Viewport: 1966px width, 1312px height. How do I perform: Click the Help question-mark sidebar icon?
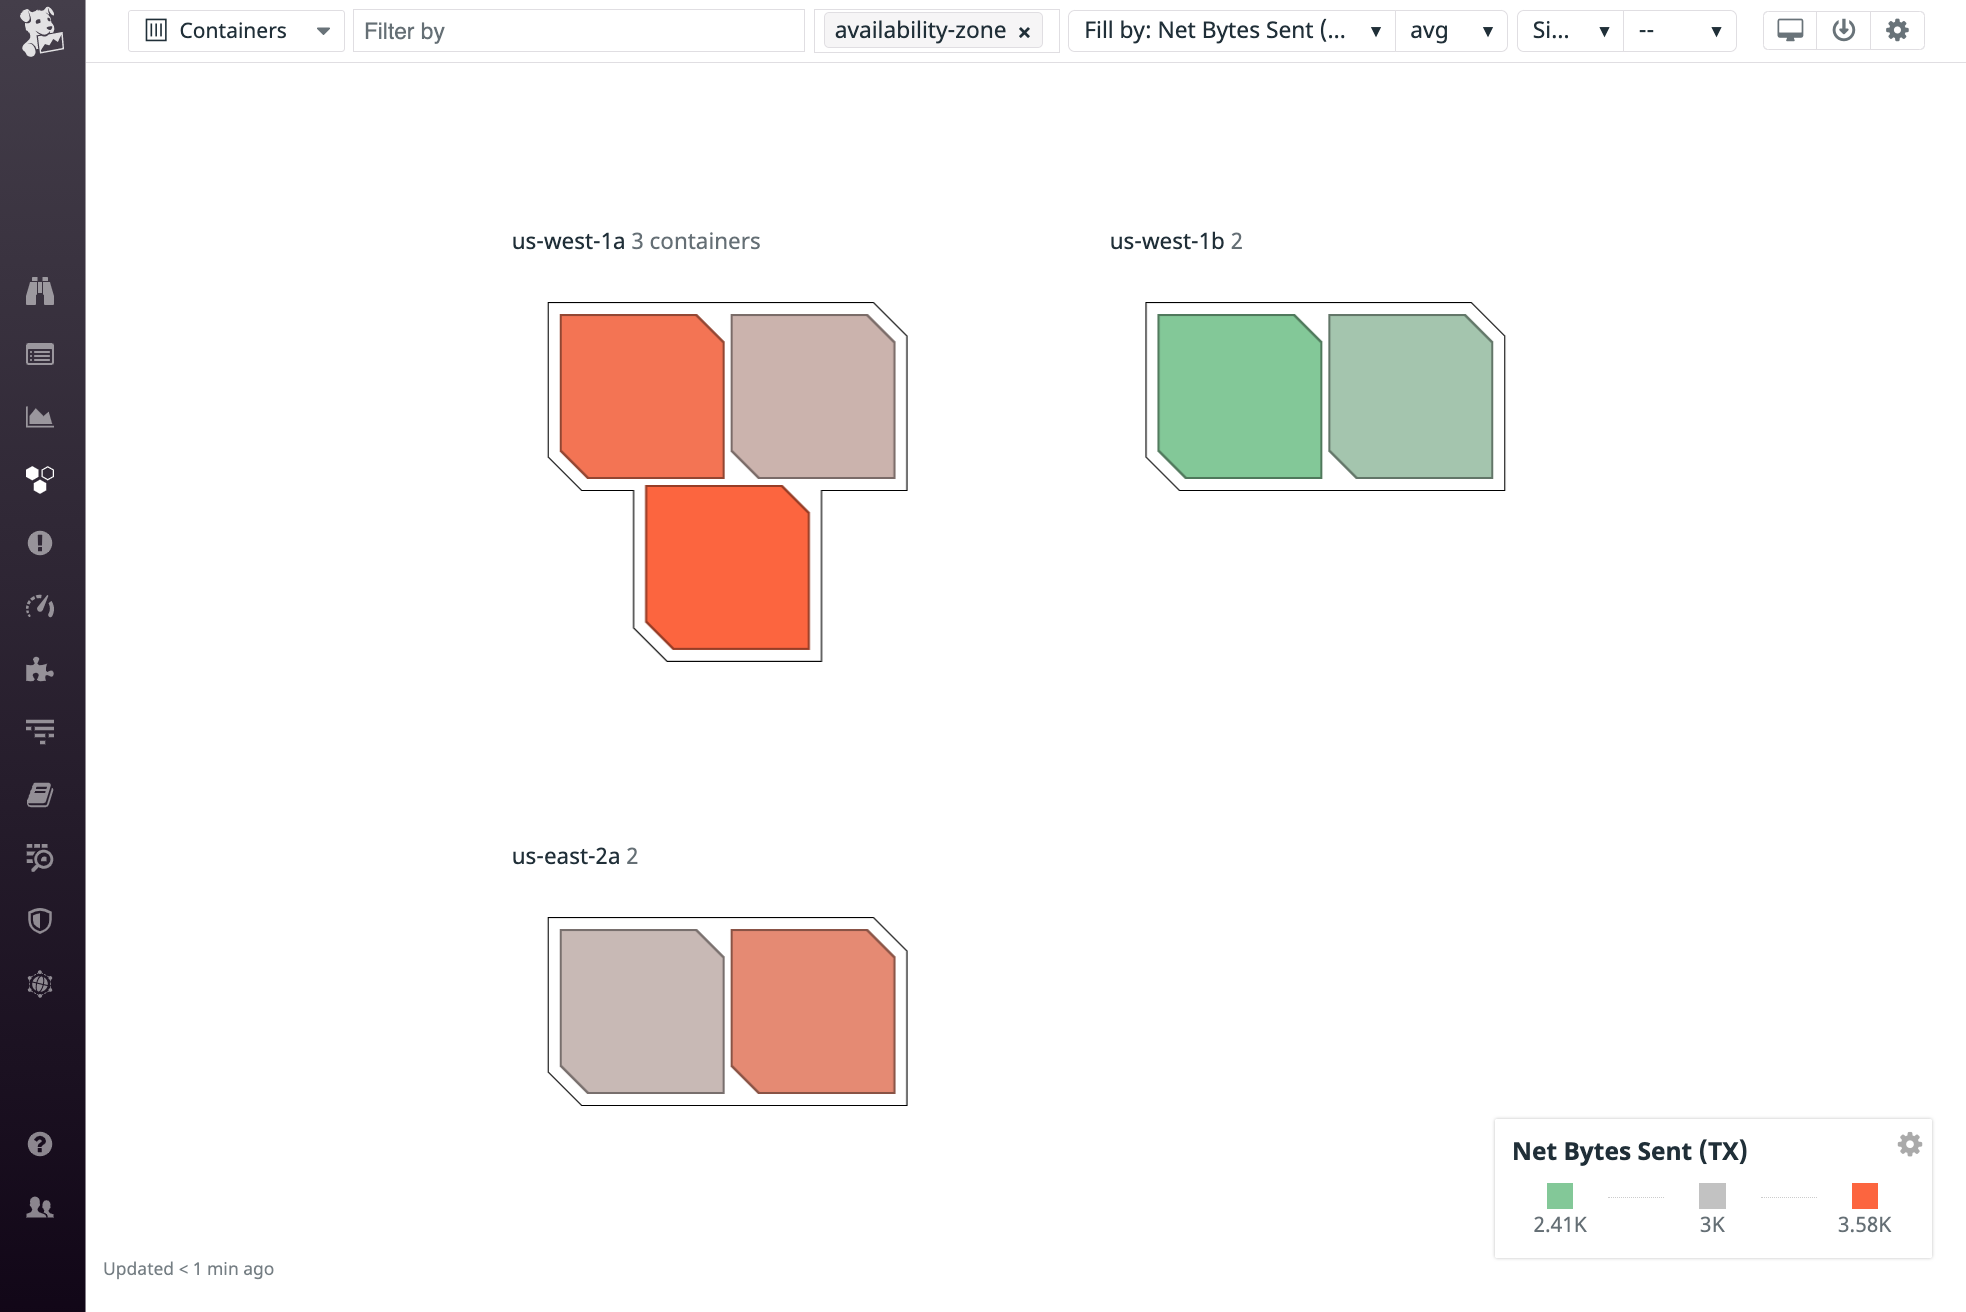40,1144
